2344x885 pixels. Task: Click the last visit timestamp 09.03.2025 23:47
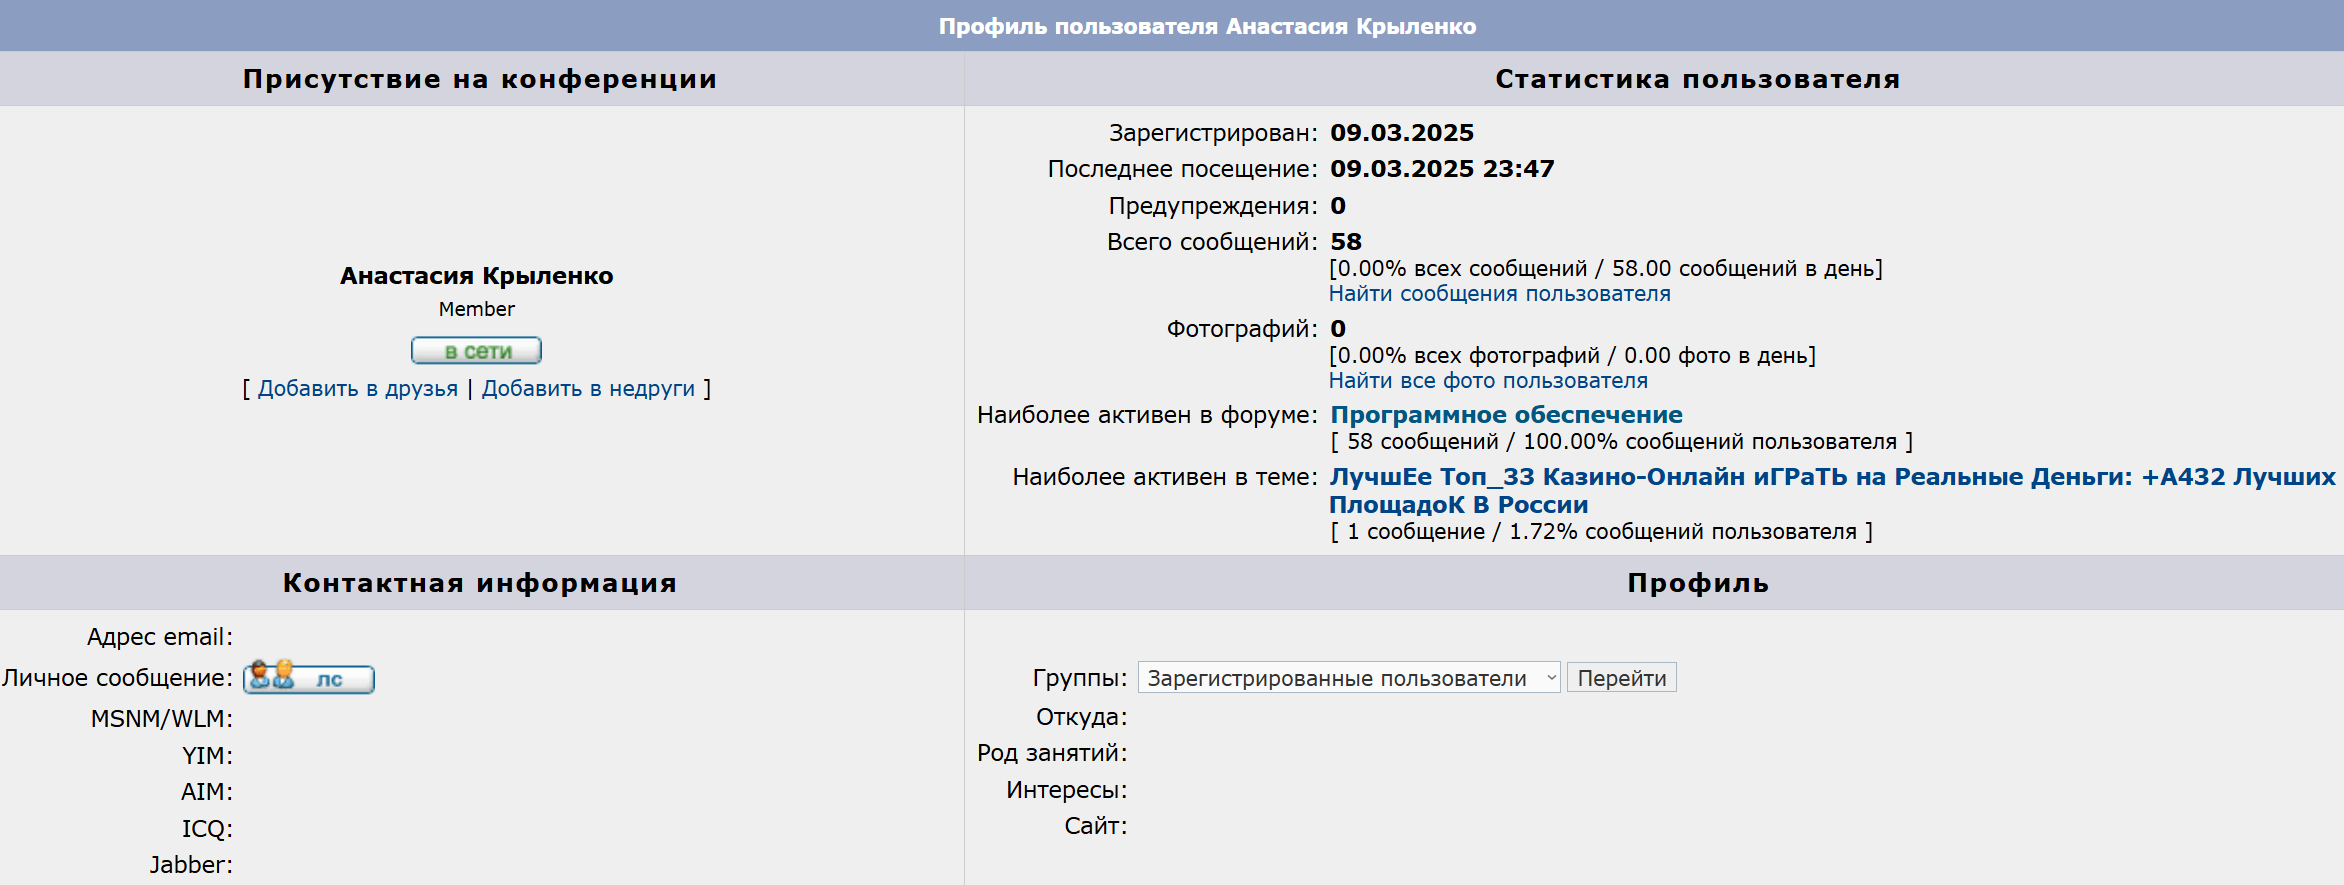click(x=1441, y=169)
